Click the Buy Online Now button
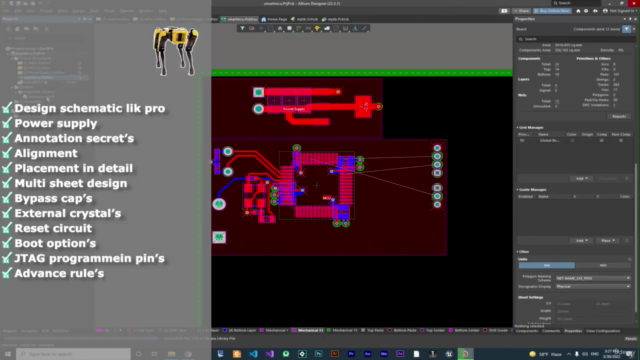The width and height of the screenshot is (640, 360). pos(552,11)
